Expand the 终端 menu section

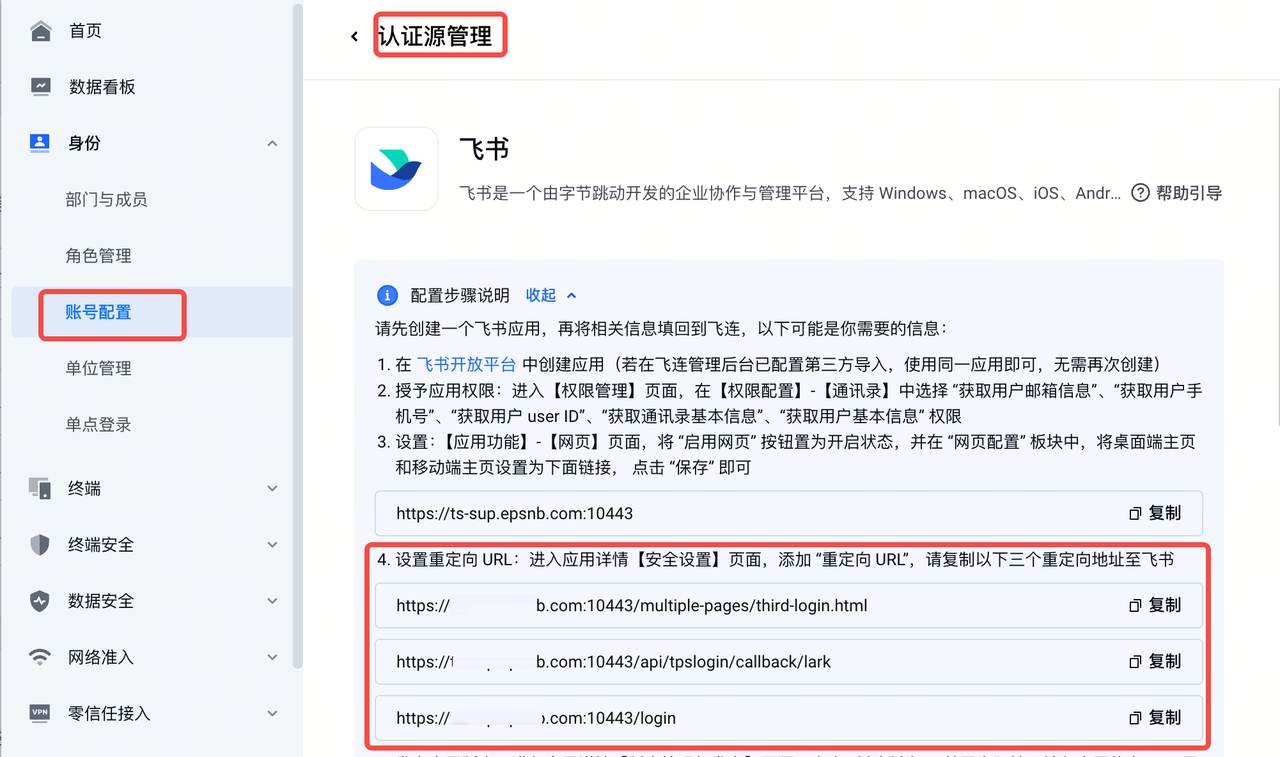point(272,489)
